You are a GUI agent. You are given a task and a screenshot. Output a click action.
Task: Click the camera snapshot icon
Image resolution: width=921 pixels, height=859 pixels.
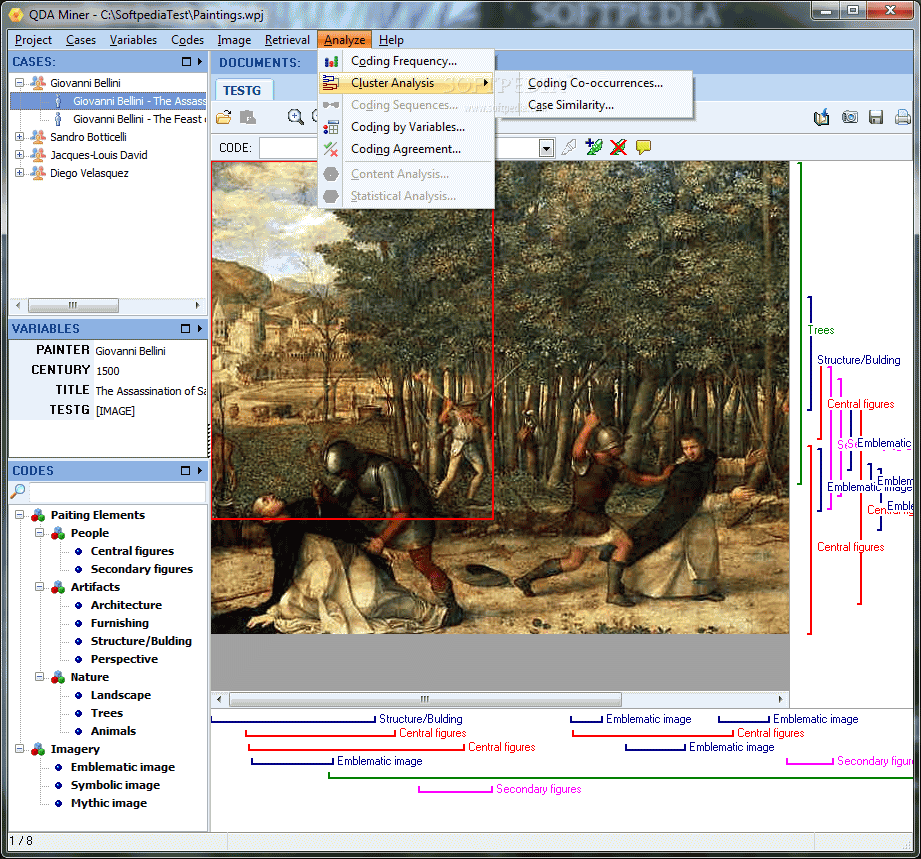click(849, 117)
